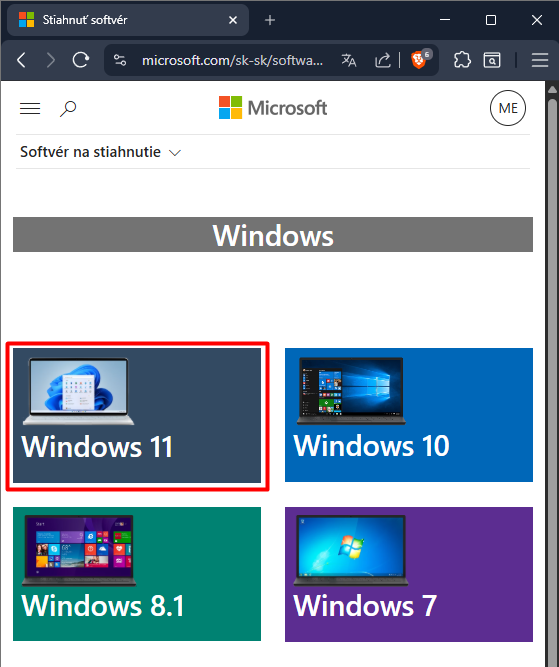
Task: Click the Windows 10 laptop image
Action: tap(351, 391)
